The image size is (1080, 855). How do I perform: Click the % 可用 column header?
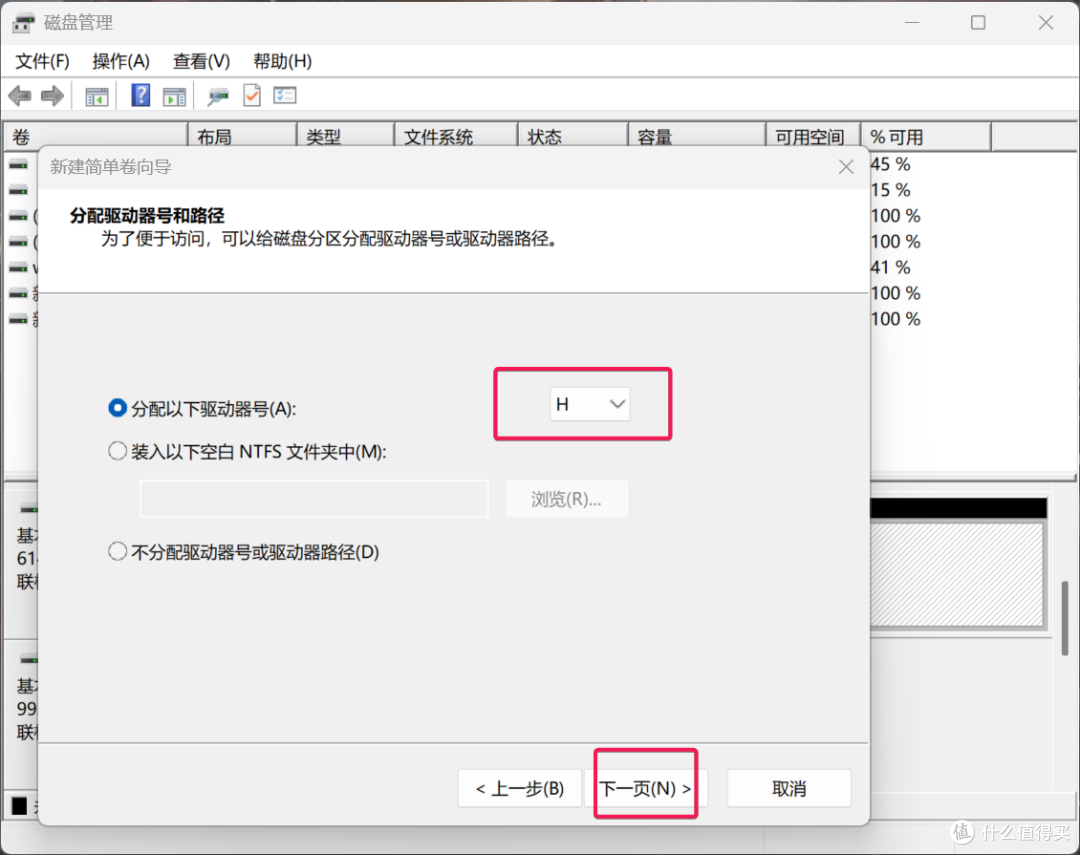coord(926,137)
